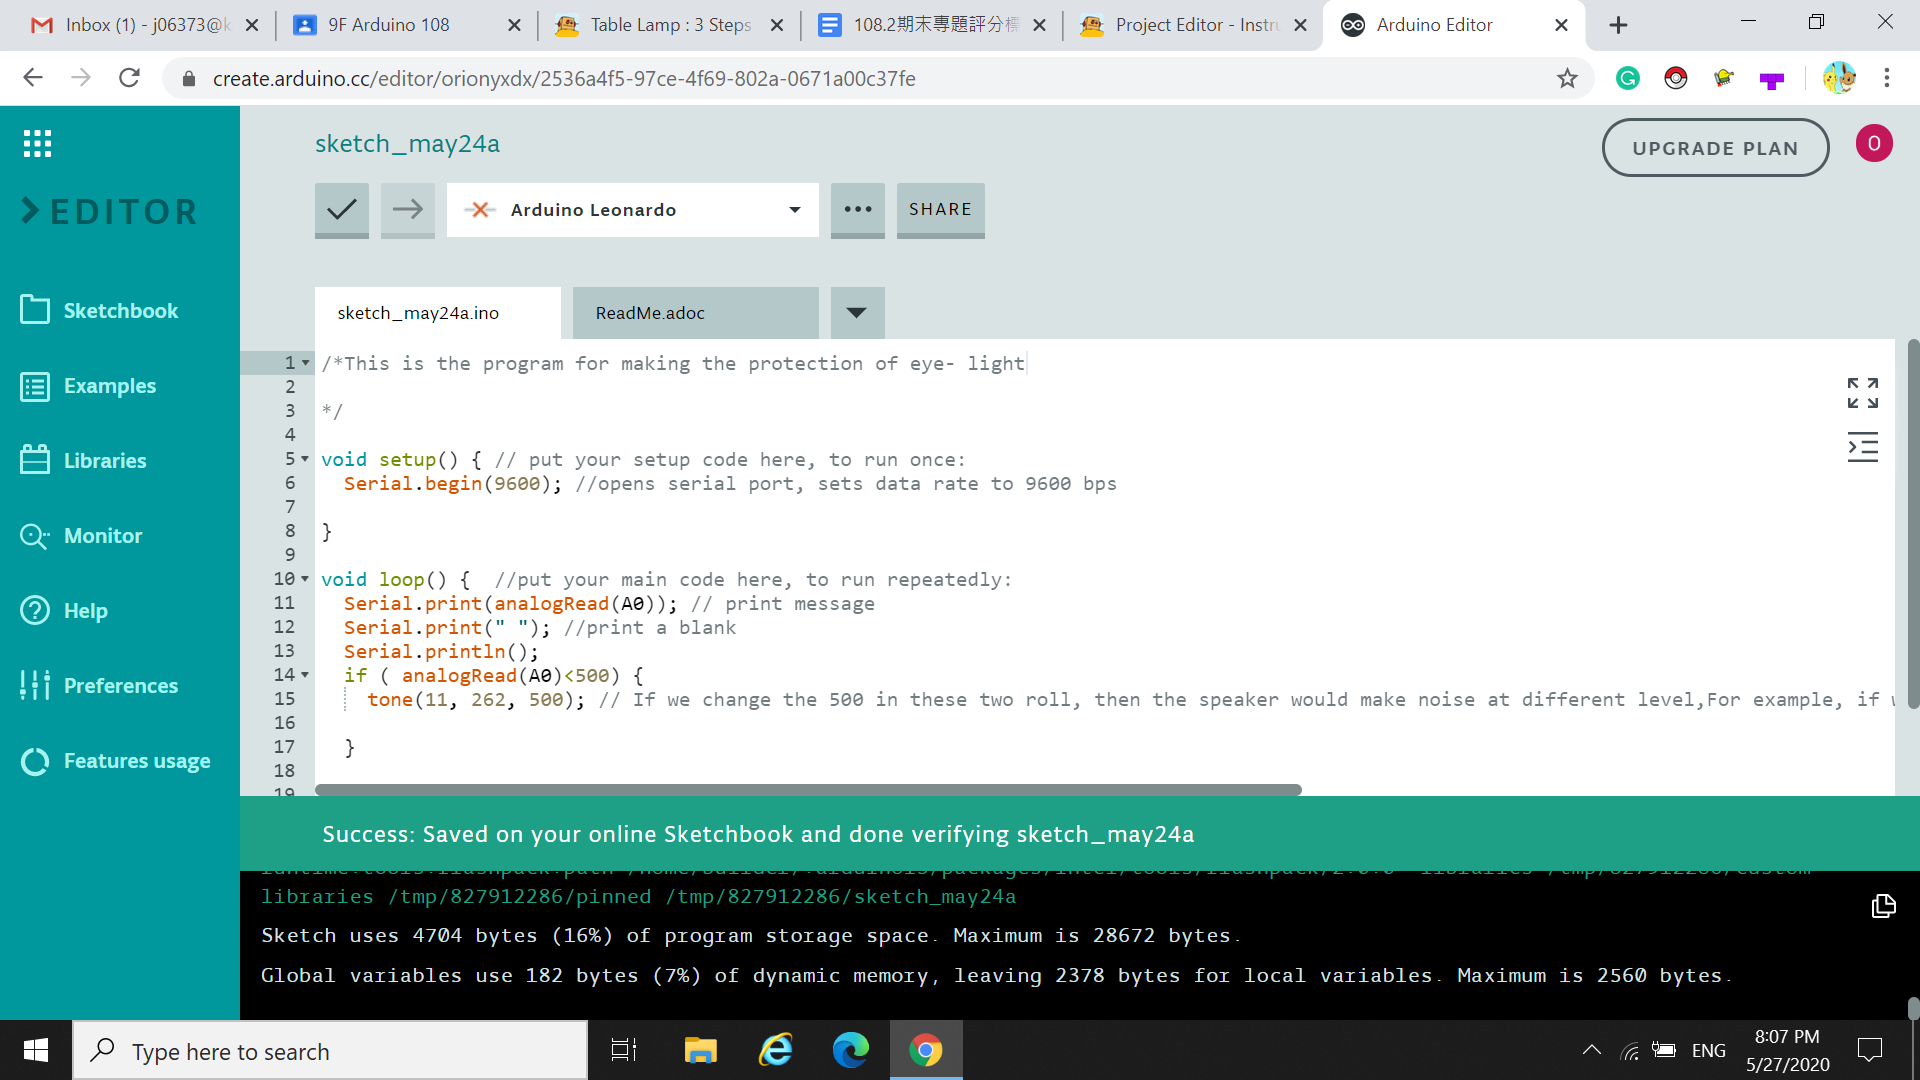Open Libraries panel in sidebar
1920x1080 pixels.
(104, 461)
